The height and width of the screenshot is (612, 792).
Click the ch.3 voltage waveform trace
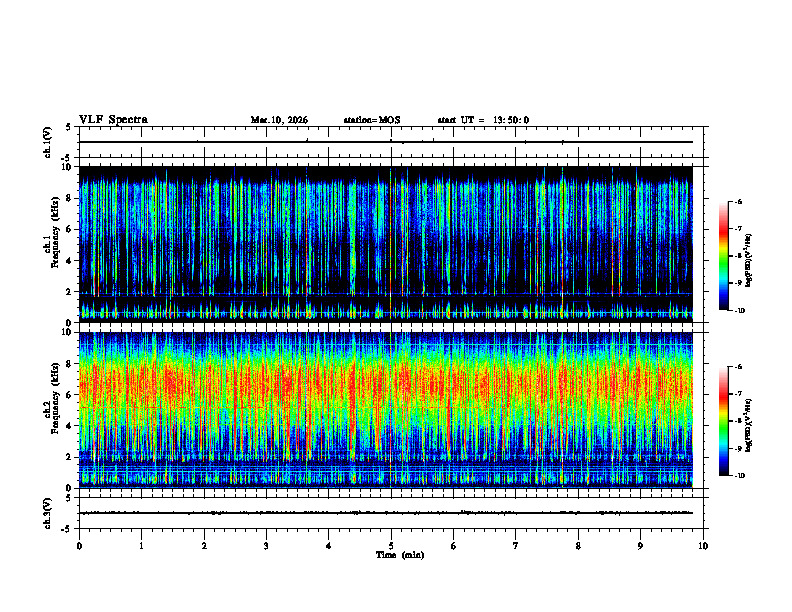386,513
